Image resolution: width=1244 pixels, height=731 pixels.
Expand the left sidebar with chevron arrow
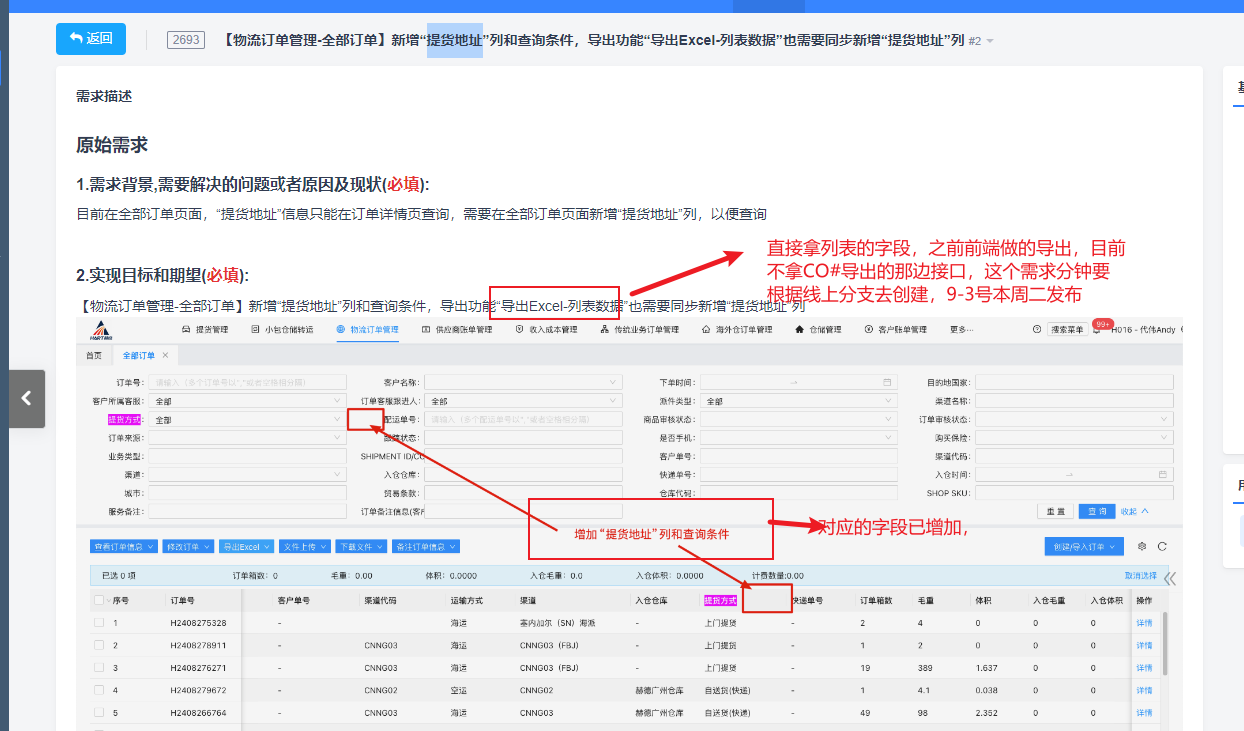pyautogui.click(x=27, y=398)
